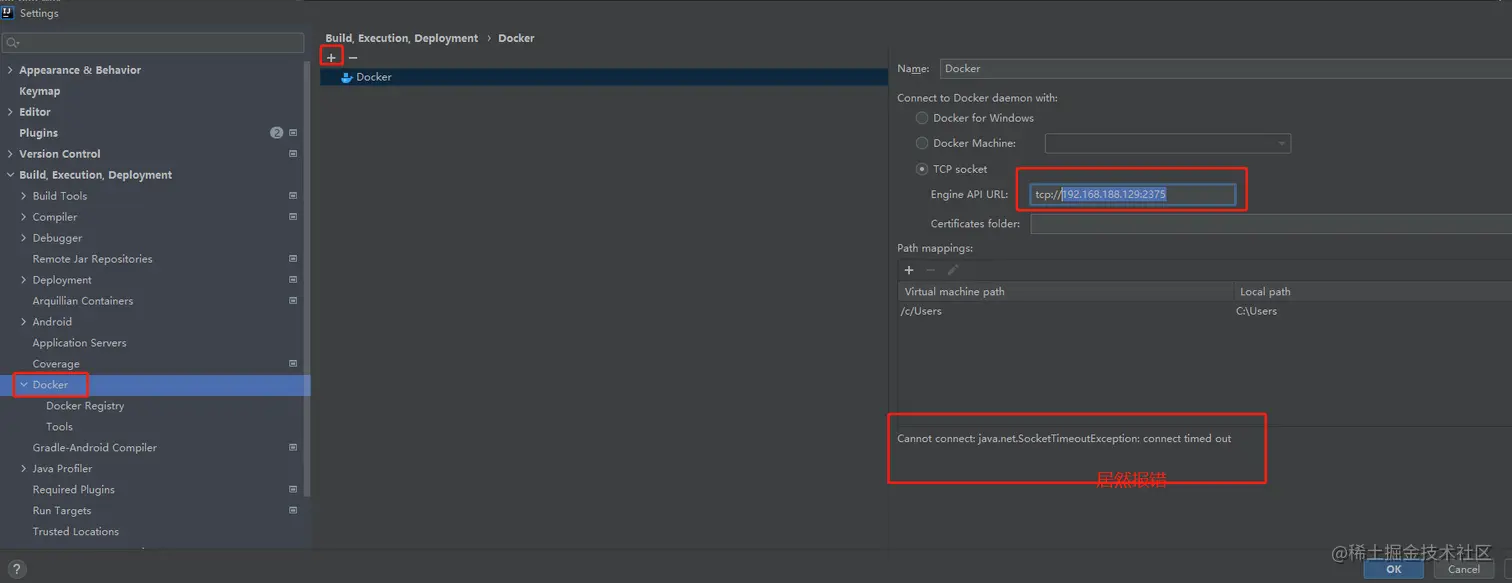Image resolution: width=1512 pixels, height=583 pixels.
Task: Click the project-level icon beside Deployment
Action: click(293, 280)
